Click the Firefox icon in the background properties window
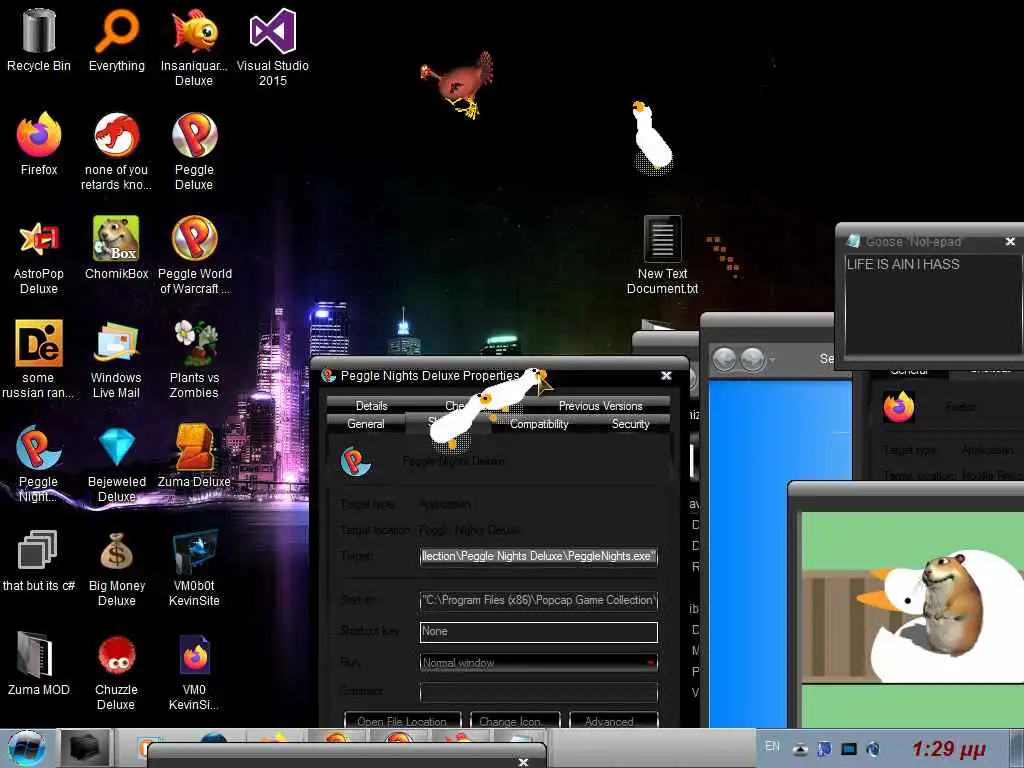This screenshot has width=1024, height=768. [899, 407]
